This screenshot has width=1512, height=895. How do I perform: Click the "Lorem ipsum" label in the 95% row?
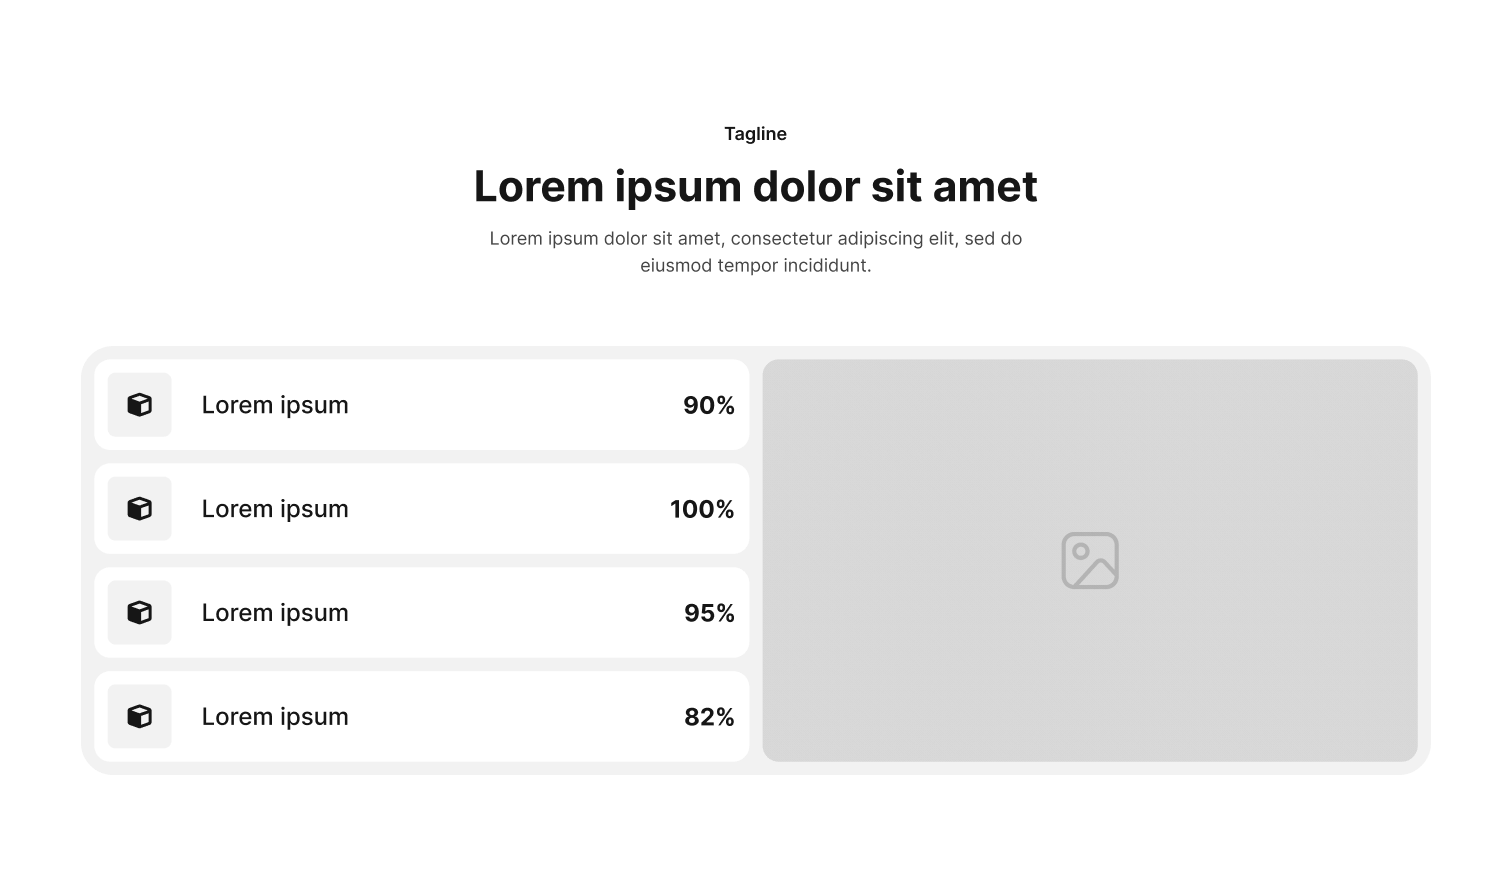tap(275, 613)
